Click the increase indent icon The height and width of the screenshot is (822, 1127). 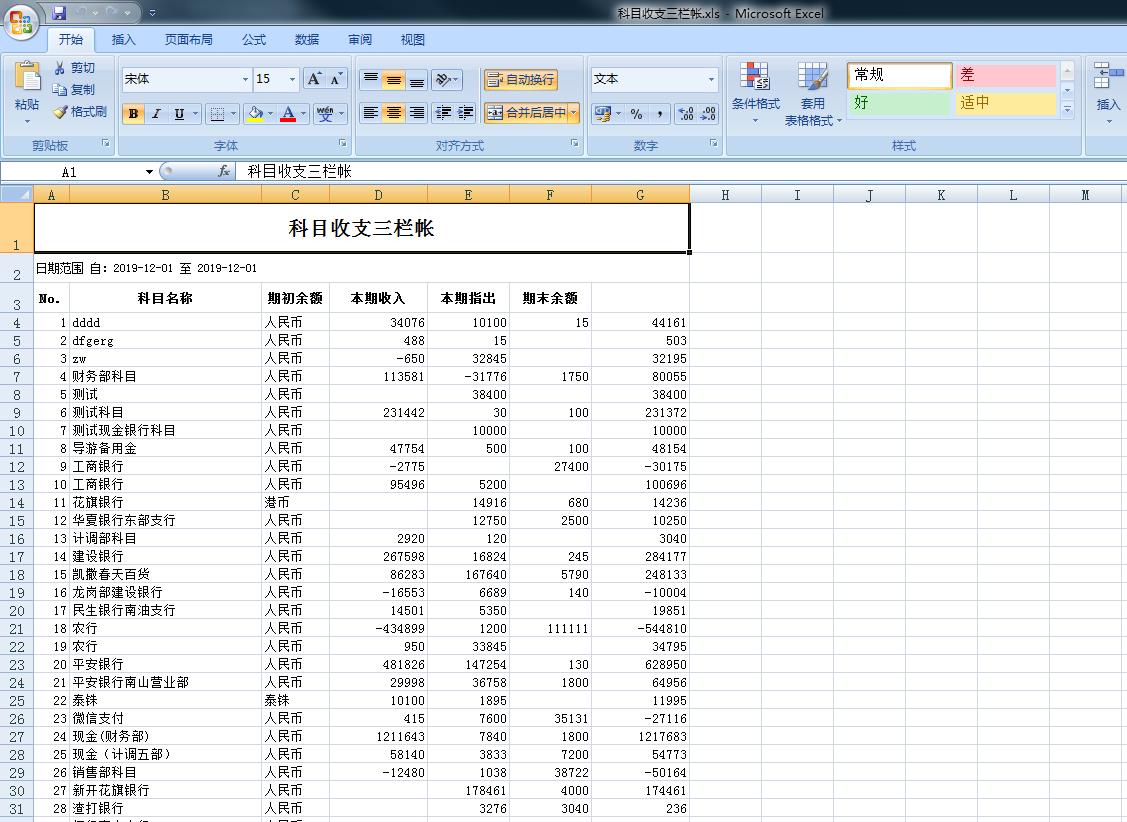point(464,113)
